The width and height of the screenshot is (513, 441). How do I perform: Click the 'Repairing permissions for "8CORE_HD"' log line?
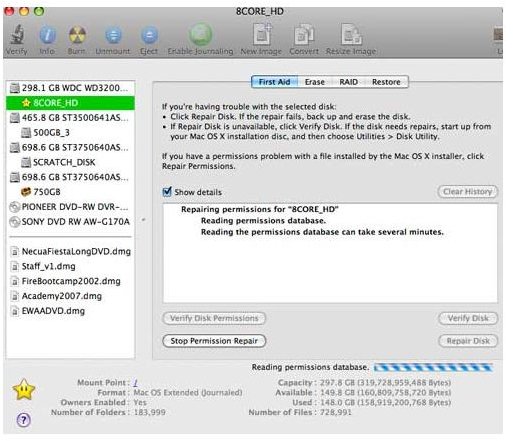(260, 209)
